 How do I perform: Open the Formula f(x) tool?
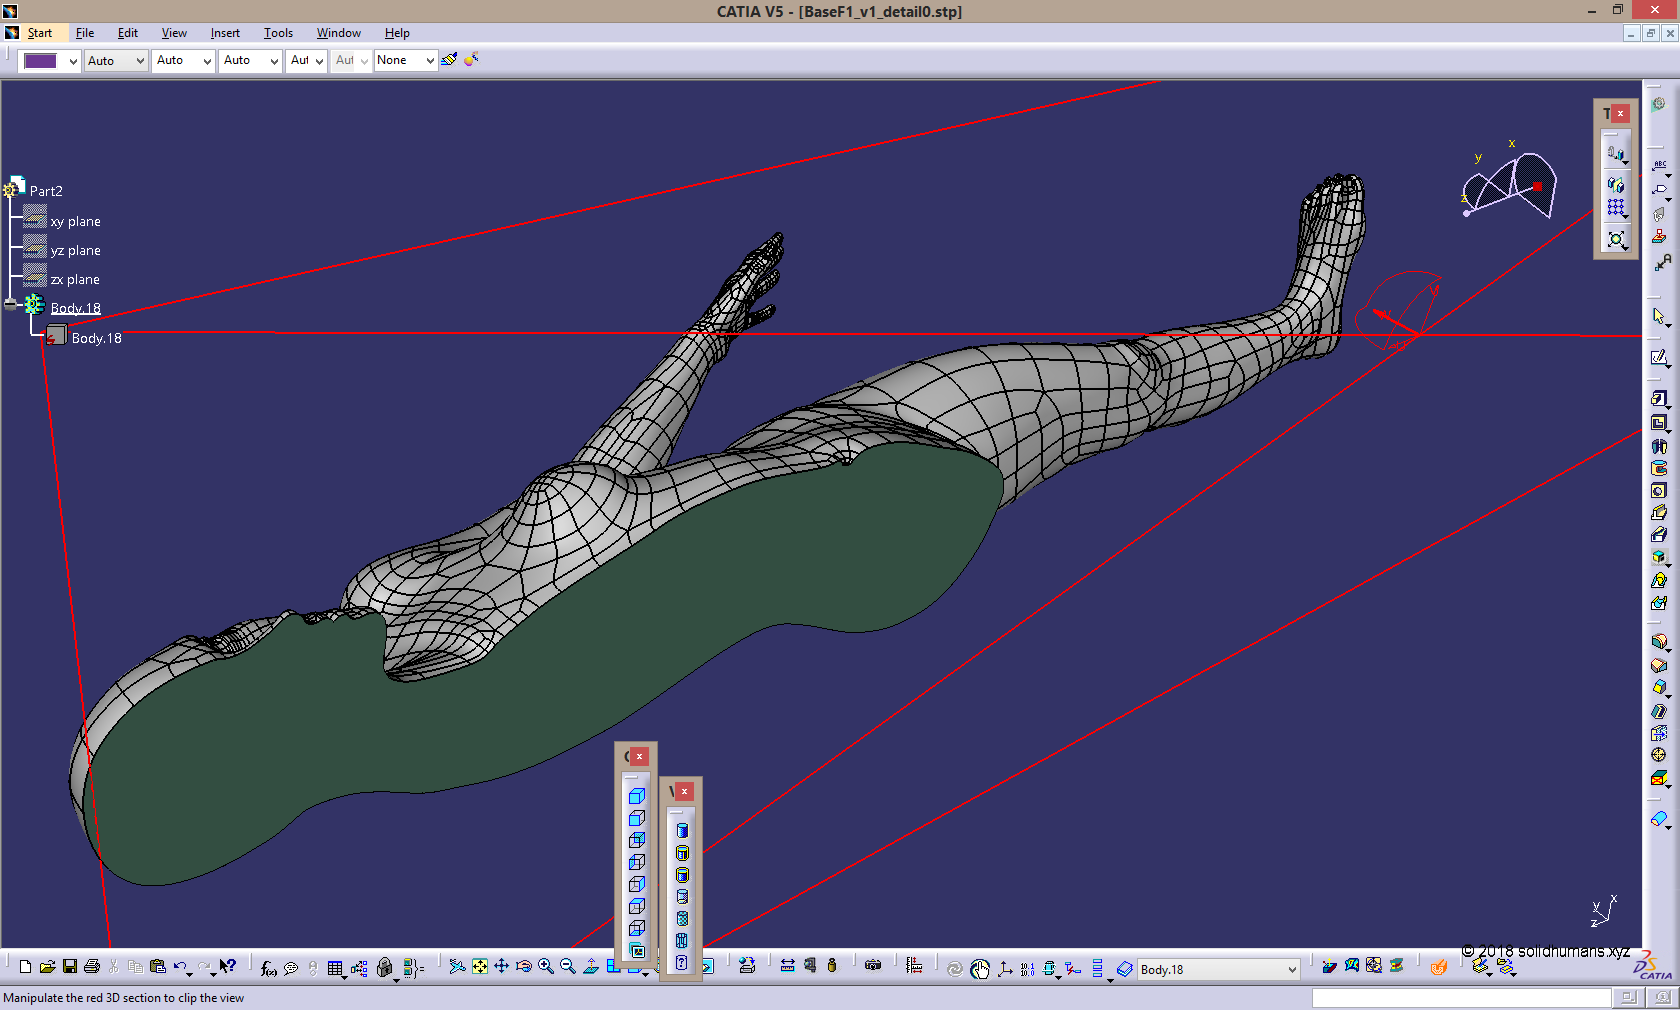coord(267,967)
